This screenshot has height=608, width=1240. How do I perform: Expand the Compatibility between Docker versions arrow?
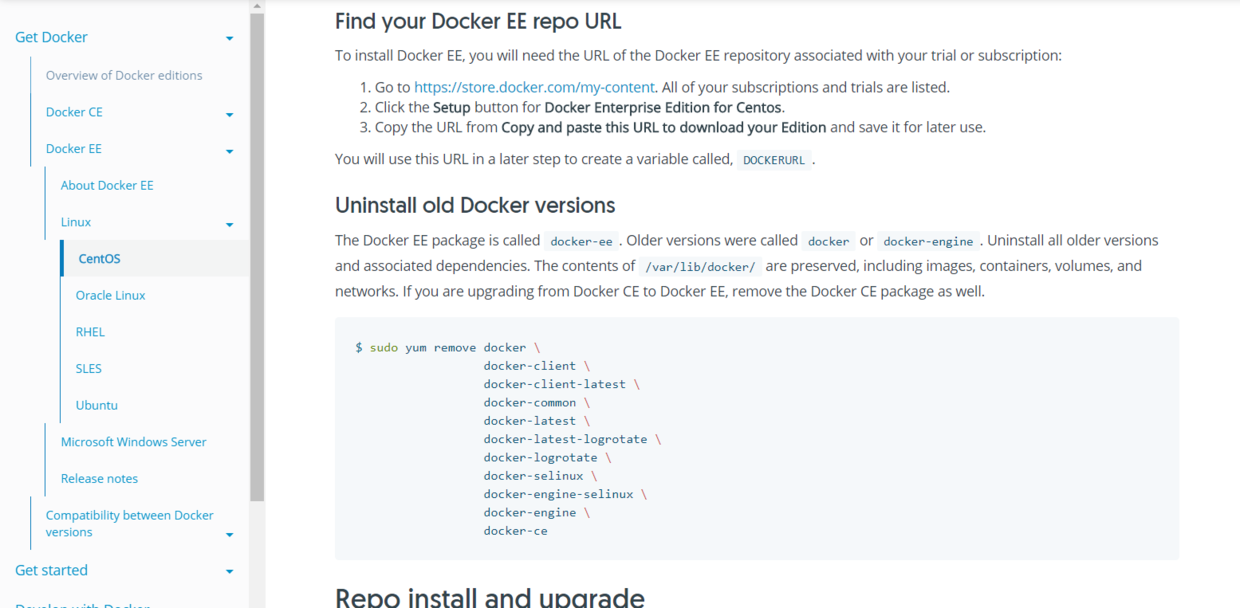[229, 535]
